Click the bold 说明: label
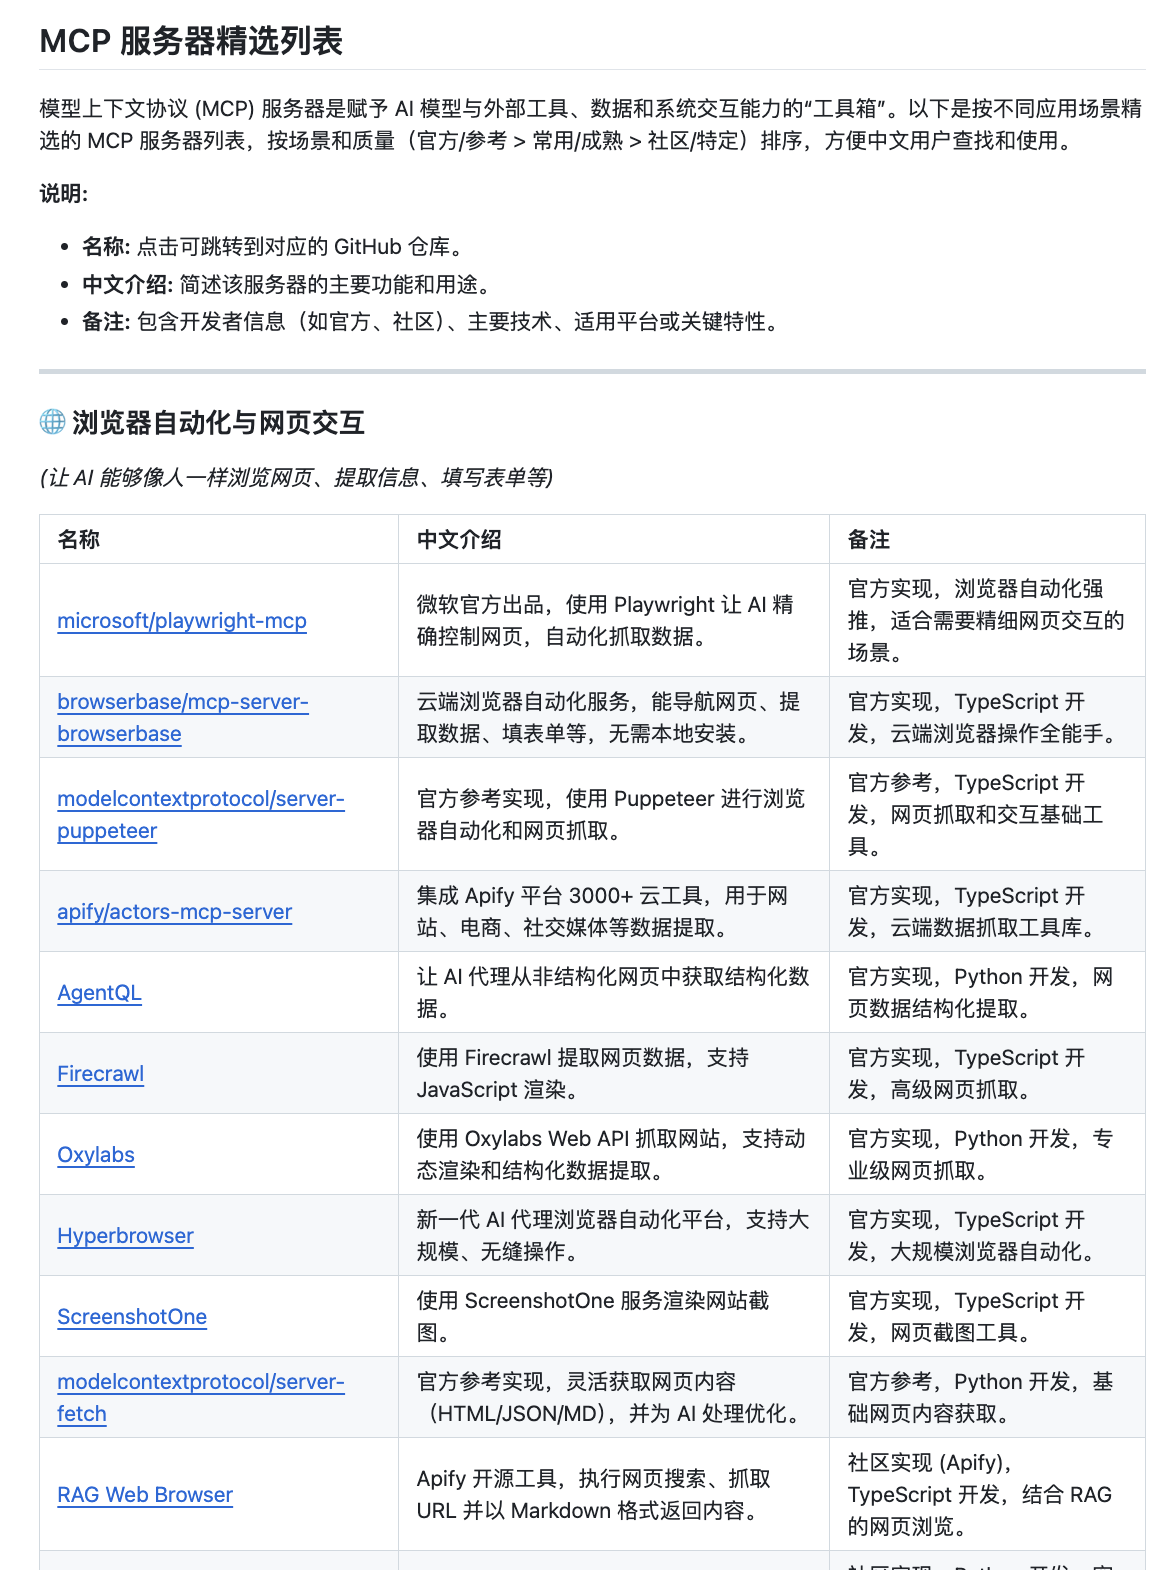Viewport: 1176px width, 1570px height. pyautogui.click(x=64, y=194)
